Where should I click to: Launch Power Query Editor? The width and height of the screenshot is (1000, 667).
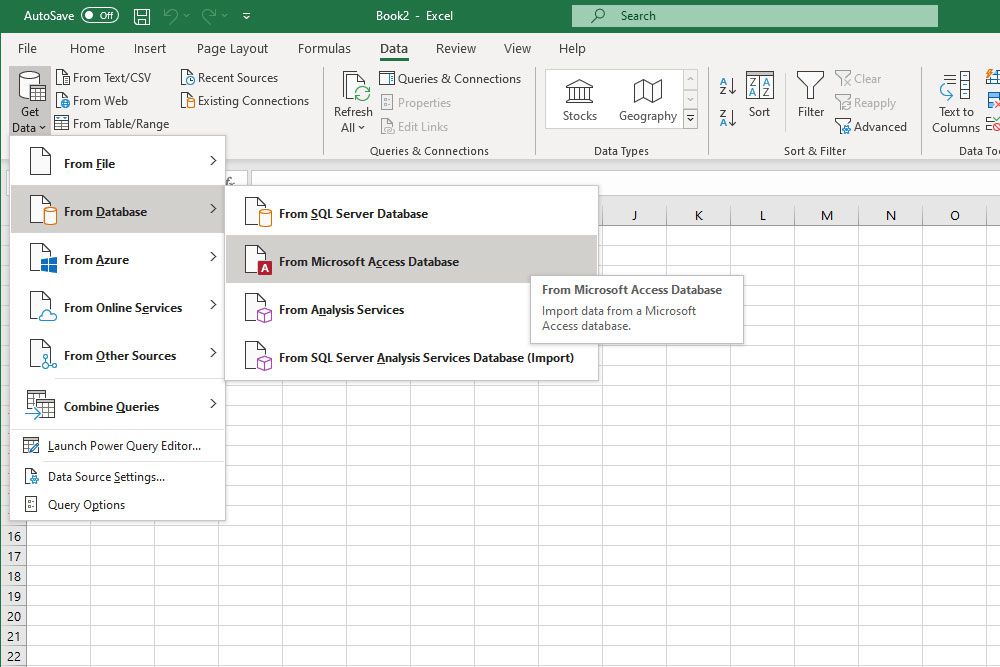pos(118,446)
